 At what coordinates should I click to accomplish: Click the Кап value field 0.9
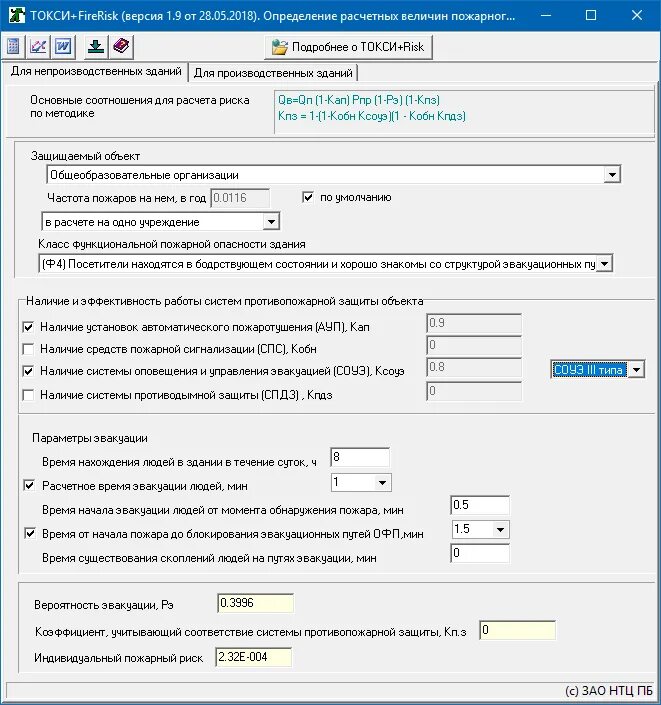point(474,323)
